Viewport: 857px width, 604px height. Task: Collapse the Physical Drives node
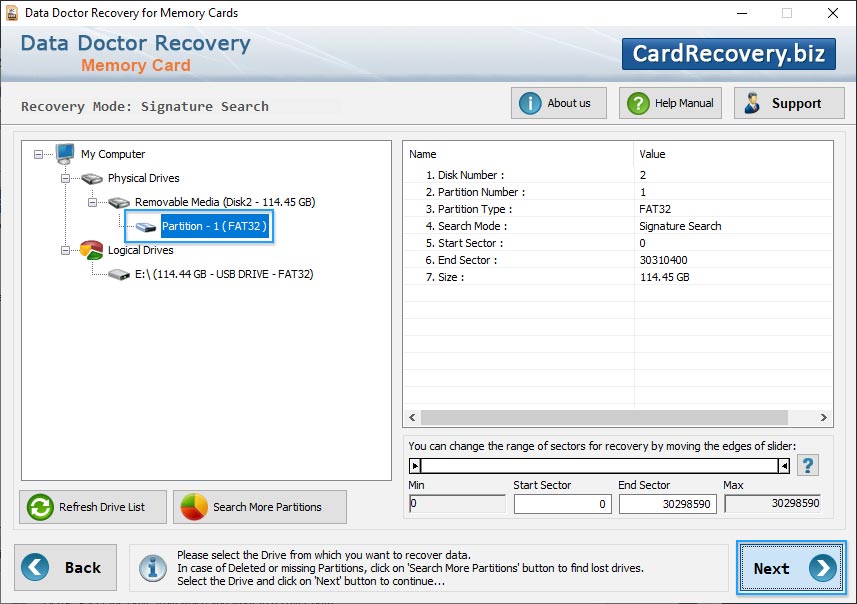[x=66, y=179]
